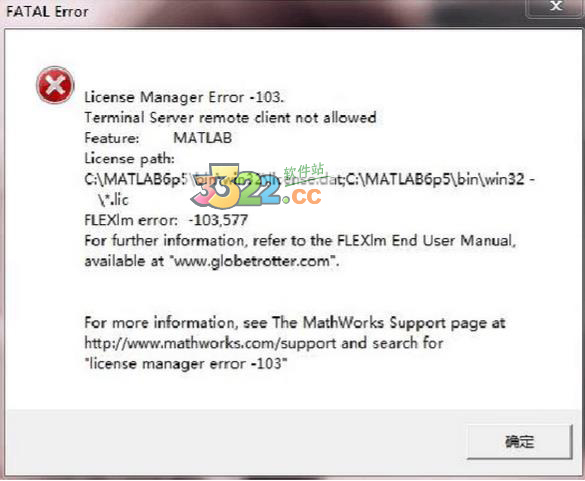Open the www.globetrotter.com address text

252,261
